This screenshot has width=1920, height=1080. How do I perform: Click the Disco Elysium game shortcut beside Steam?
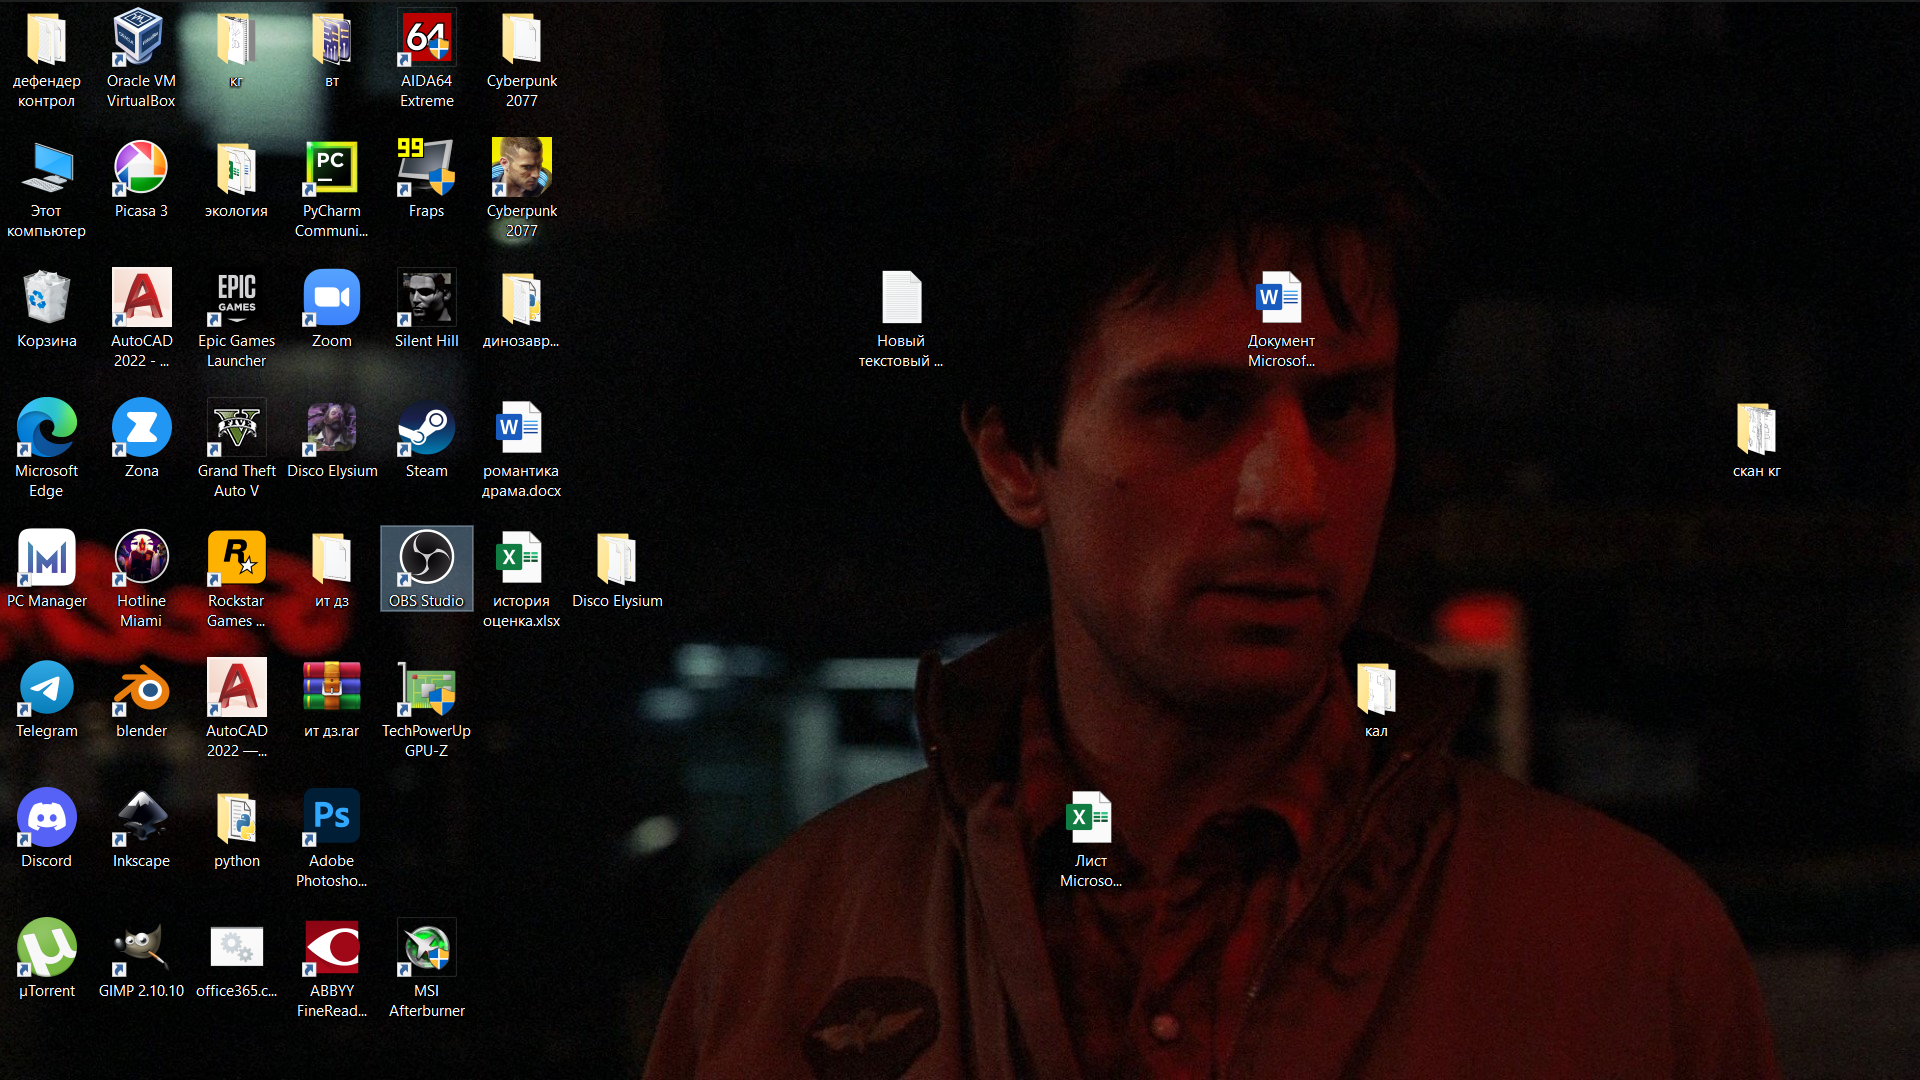pos(331,438)
